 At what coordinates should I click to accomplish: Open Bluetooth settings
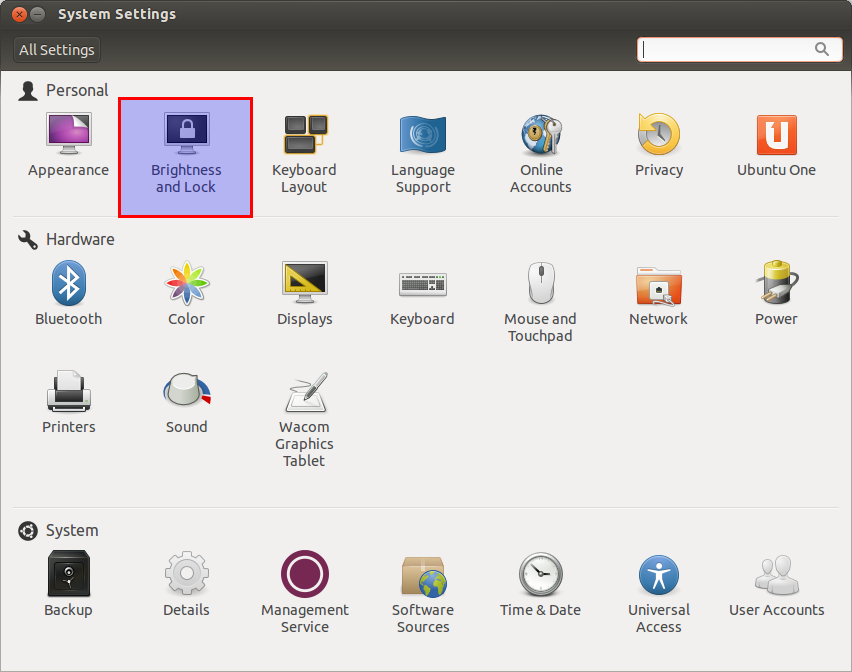[68, 290]
